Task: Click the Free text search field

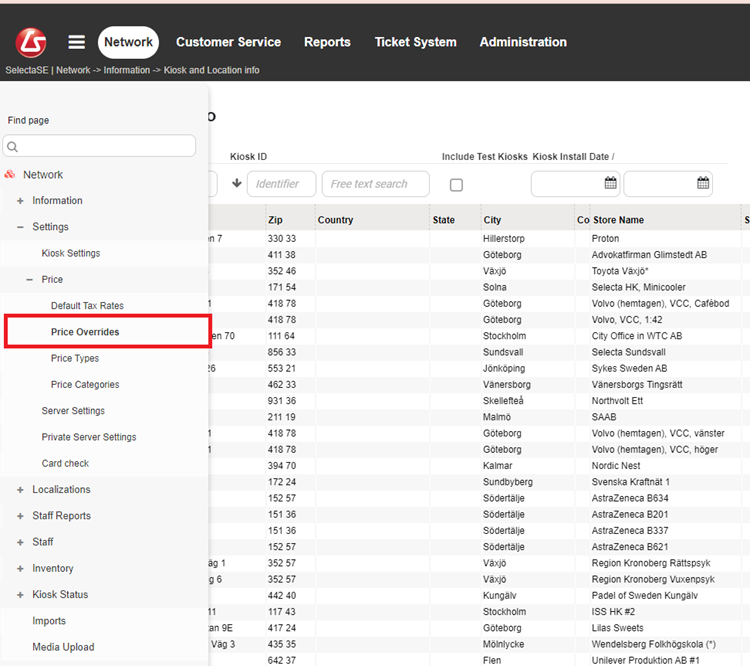Action: 375,184
